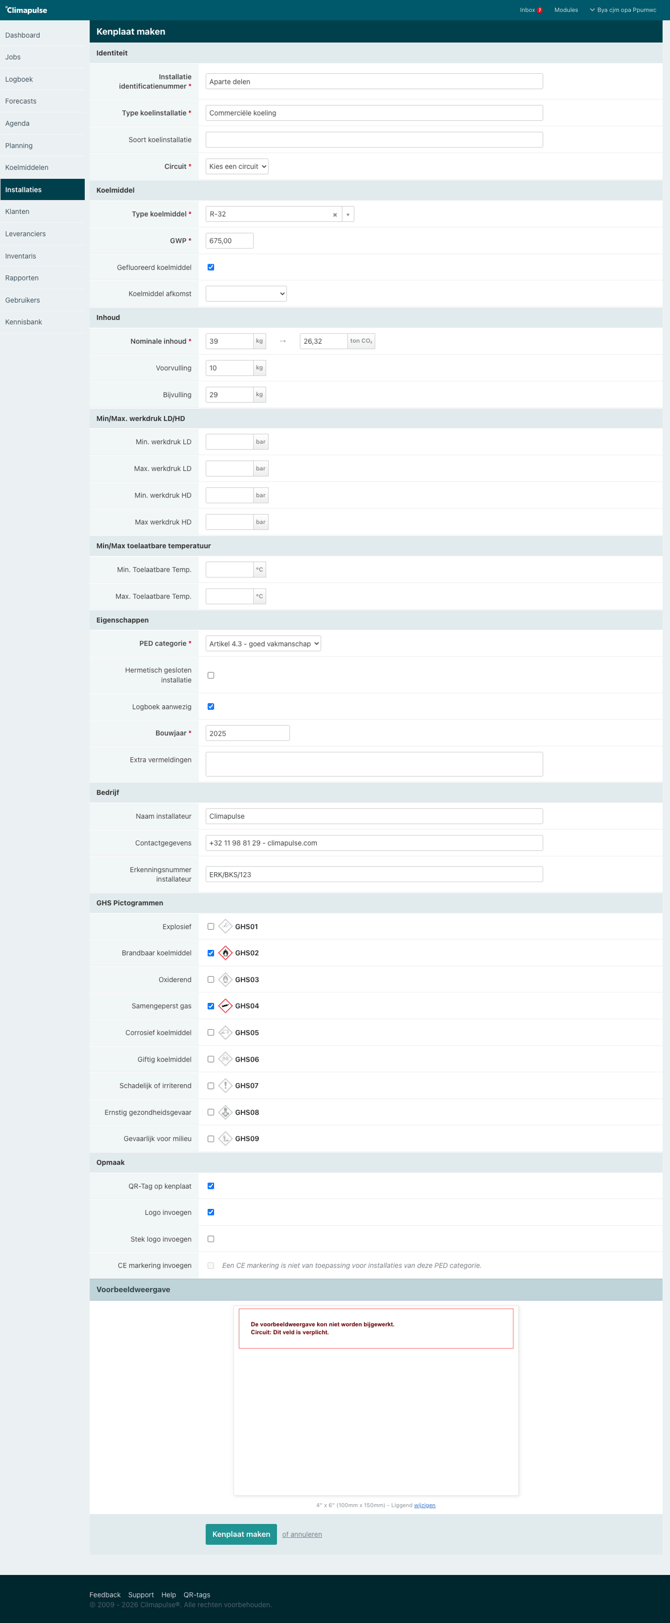
Task: Select Installaties in sidebar
Action: (x=42, y=189)
